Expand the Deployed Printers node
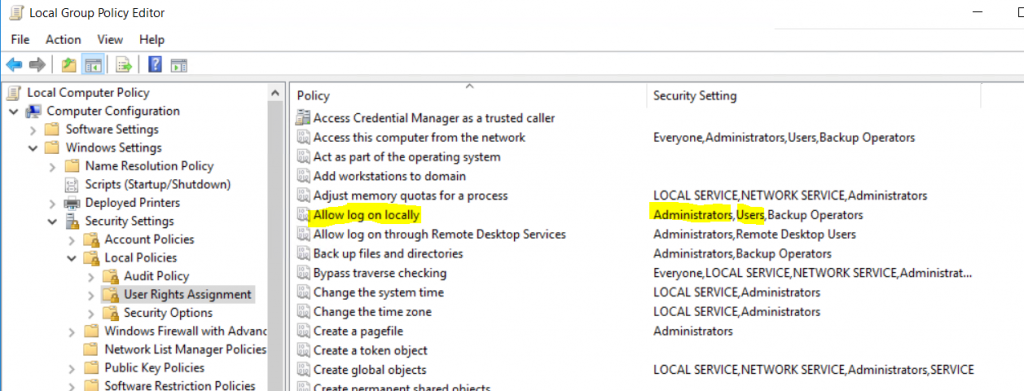 [53, 203]
